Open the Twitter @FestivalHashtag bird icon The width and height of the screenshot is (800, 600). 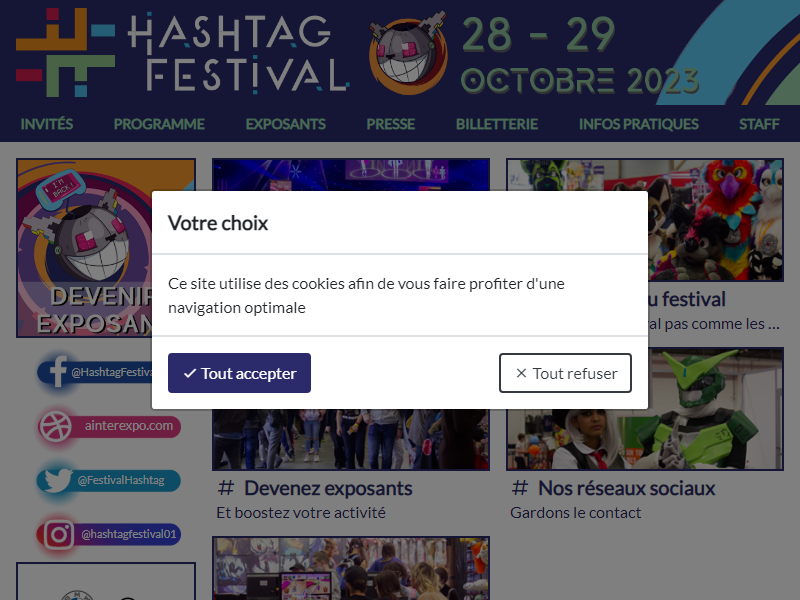point(57,480)
